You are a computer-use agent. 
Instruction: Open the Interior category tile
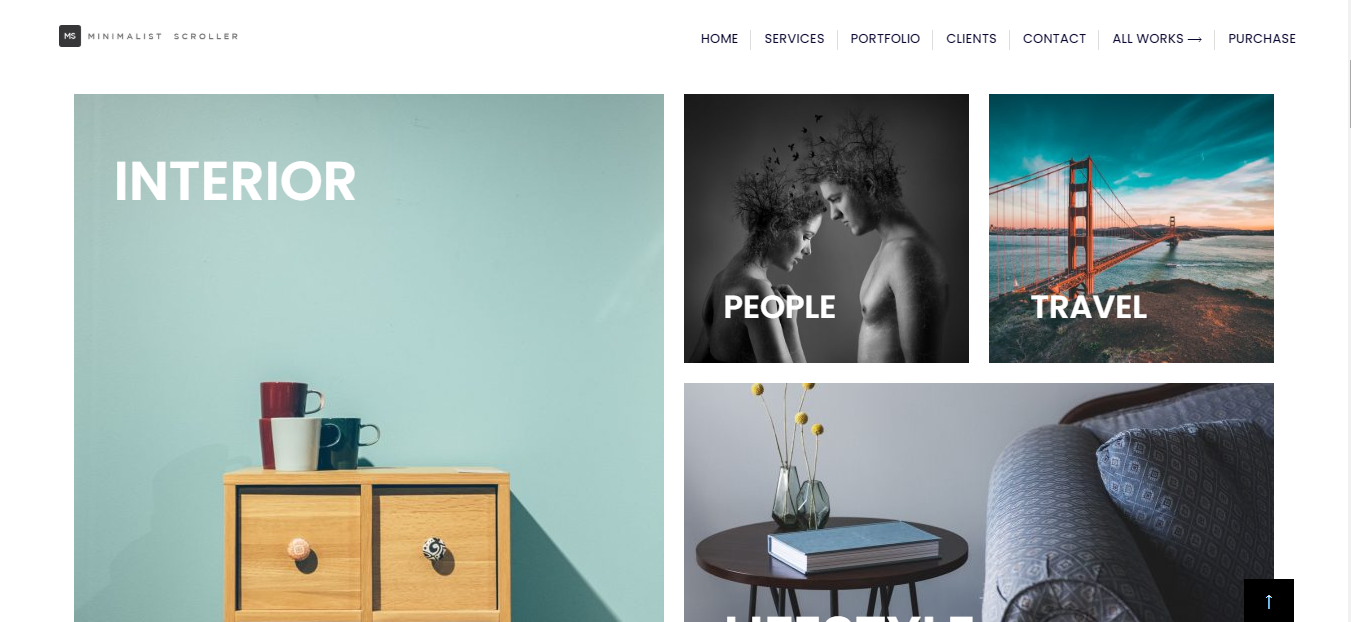click(369, 358)
